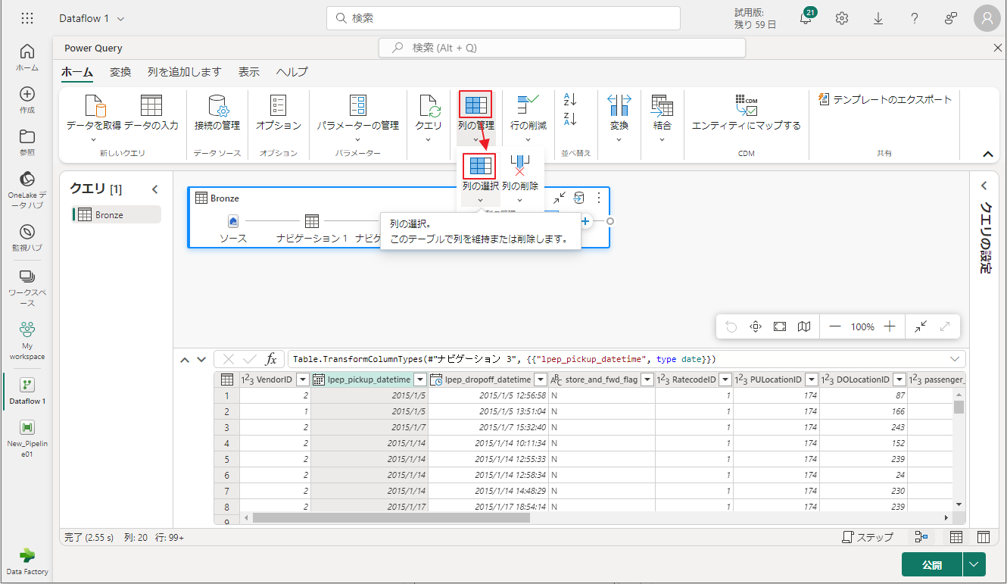Click the diagram zoom-out minus control
The height and width of the screenshot is (584, 1007).
click(x=835, y=327)
